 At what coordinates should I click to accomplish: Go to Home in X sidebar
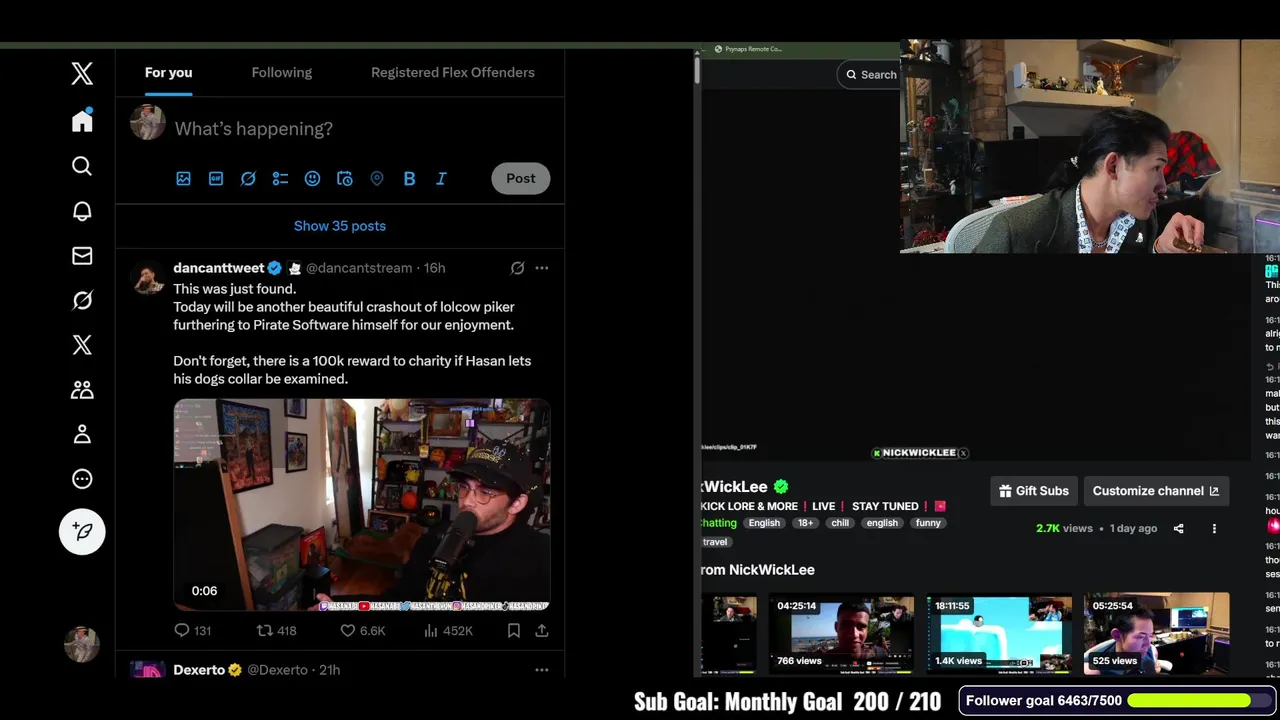click(x=82, y=121)
